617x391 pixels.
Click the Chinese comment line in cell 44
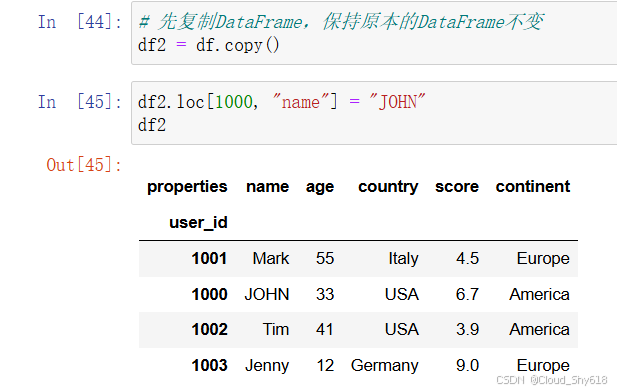[341, 22]
